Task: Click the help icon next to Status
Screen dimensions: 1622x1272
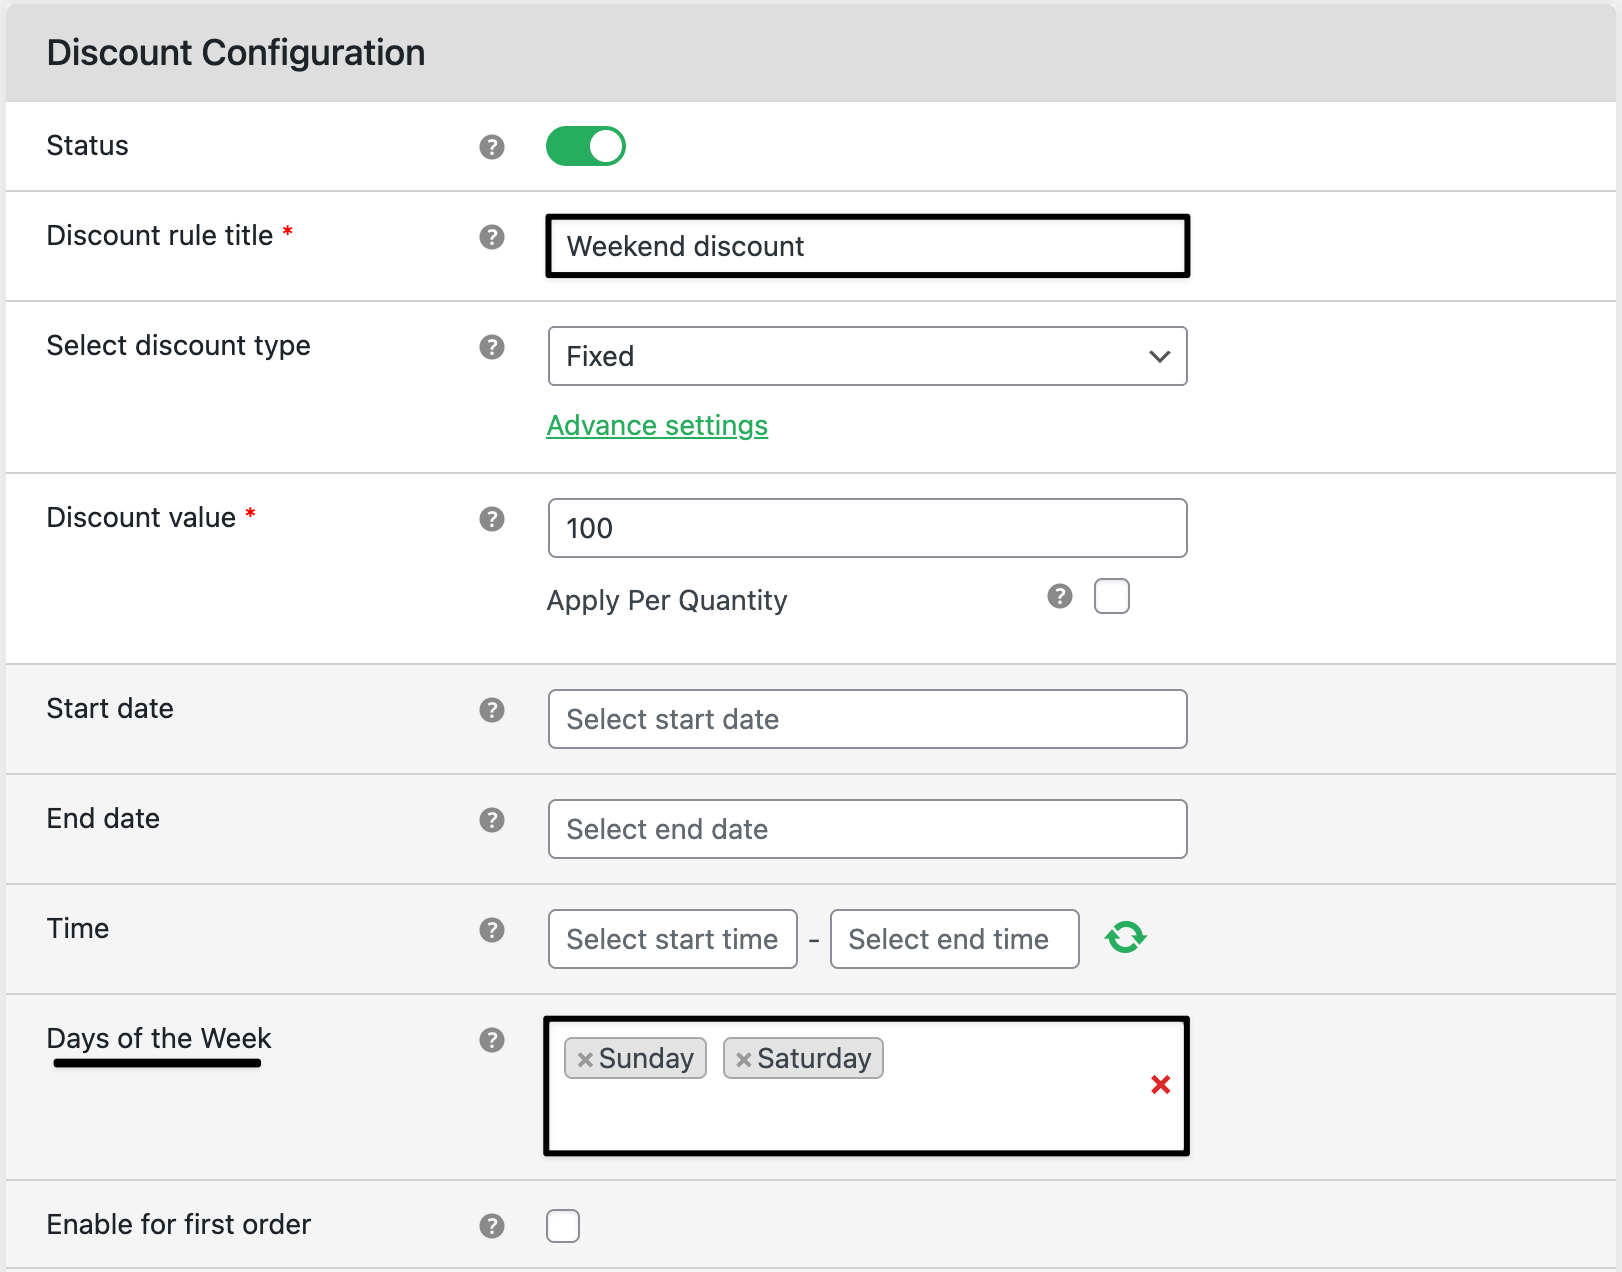Action: tap(491, 147)
